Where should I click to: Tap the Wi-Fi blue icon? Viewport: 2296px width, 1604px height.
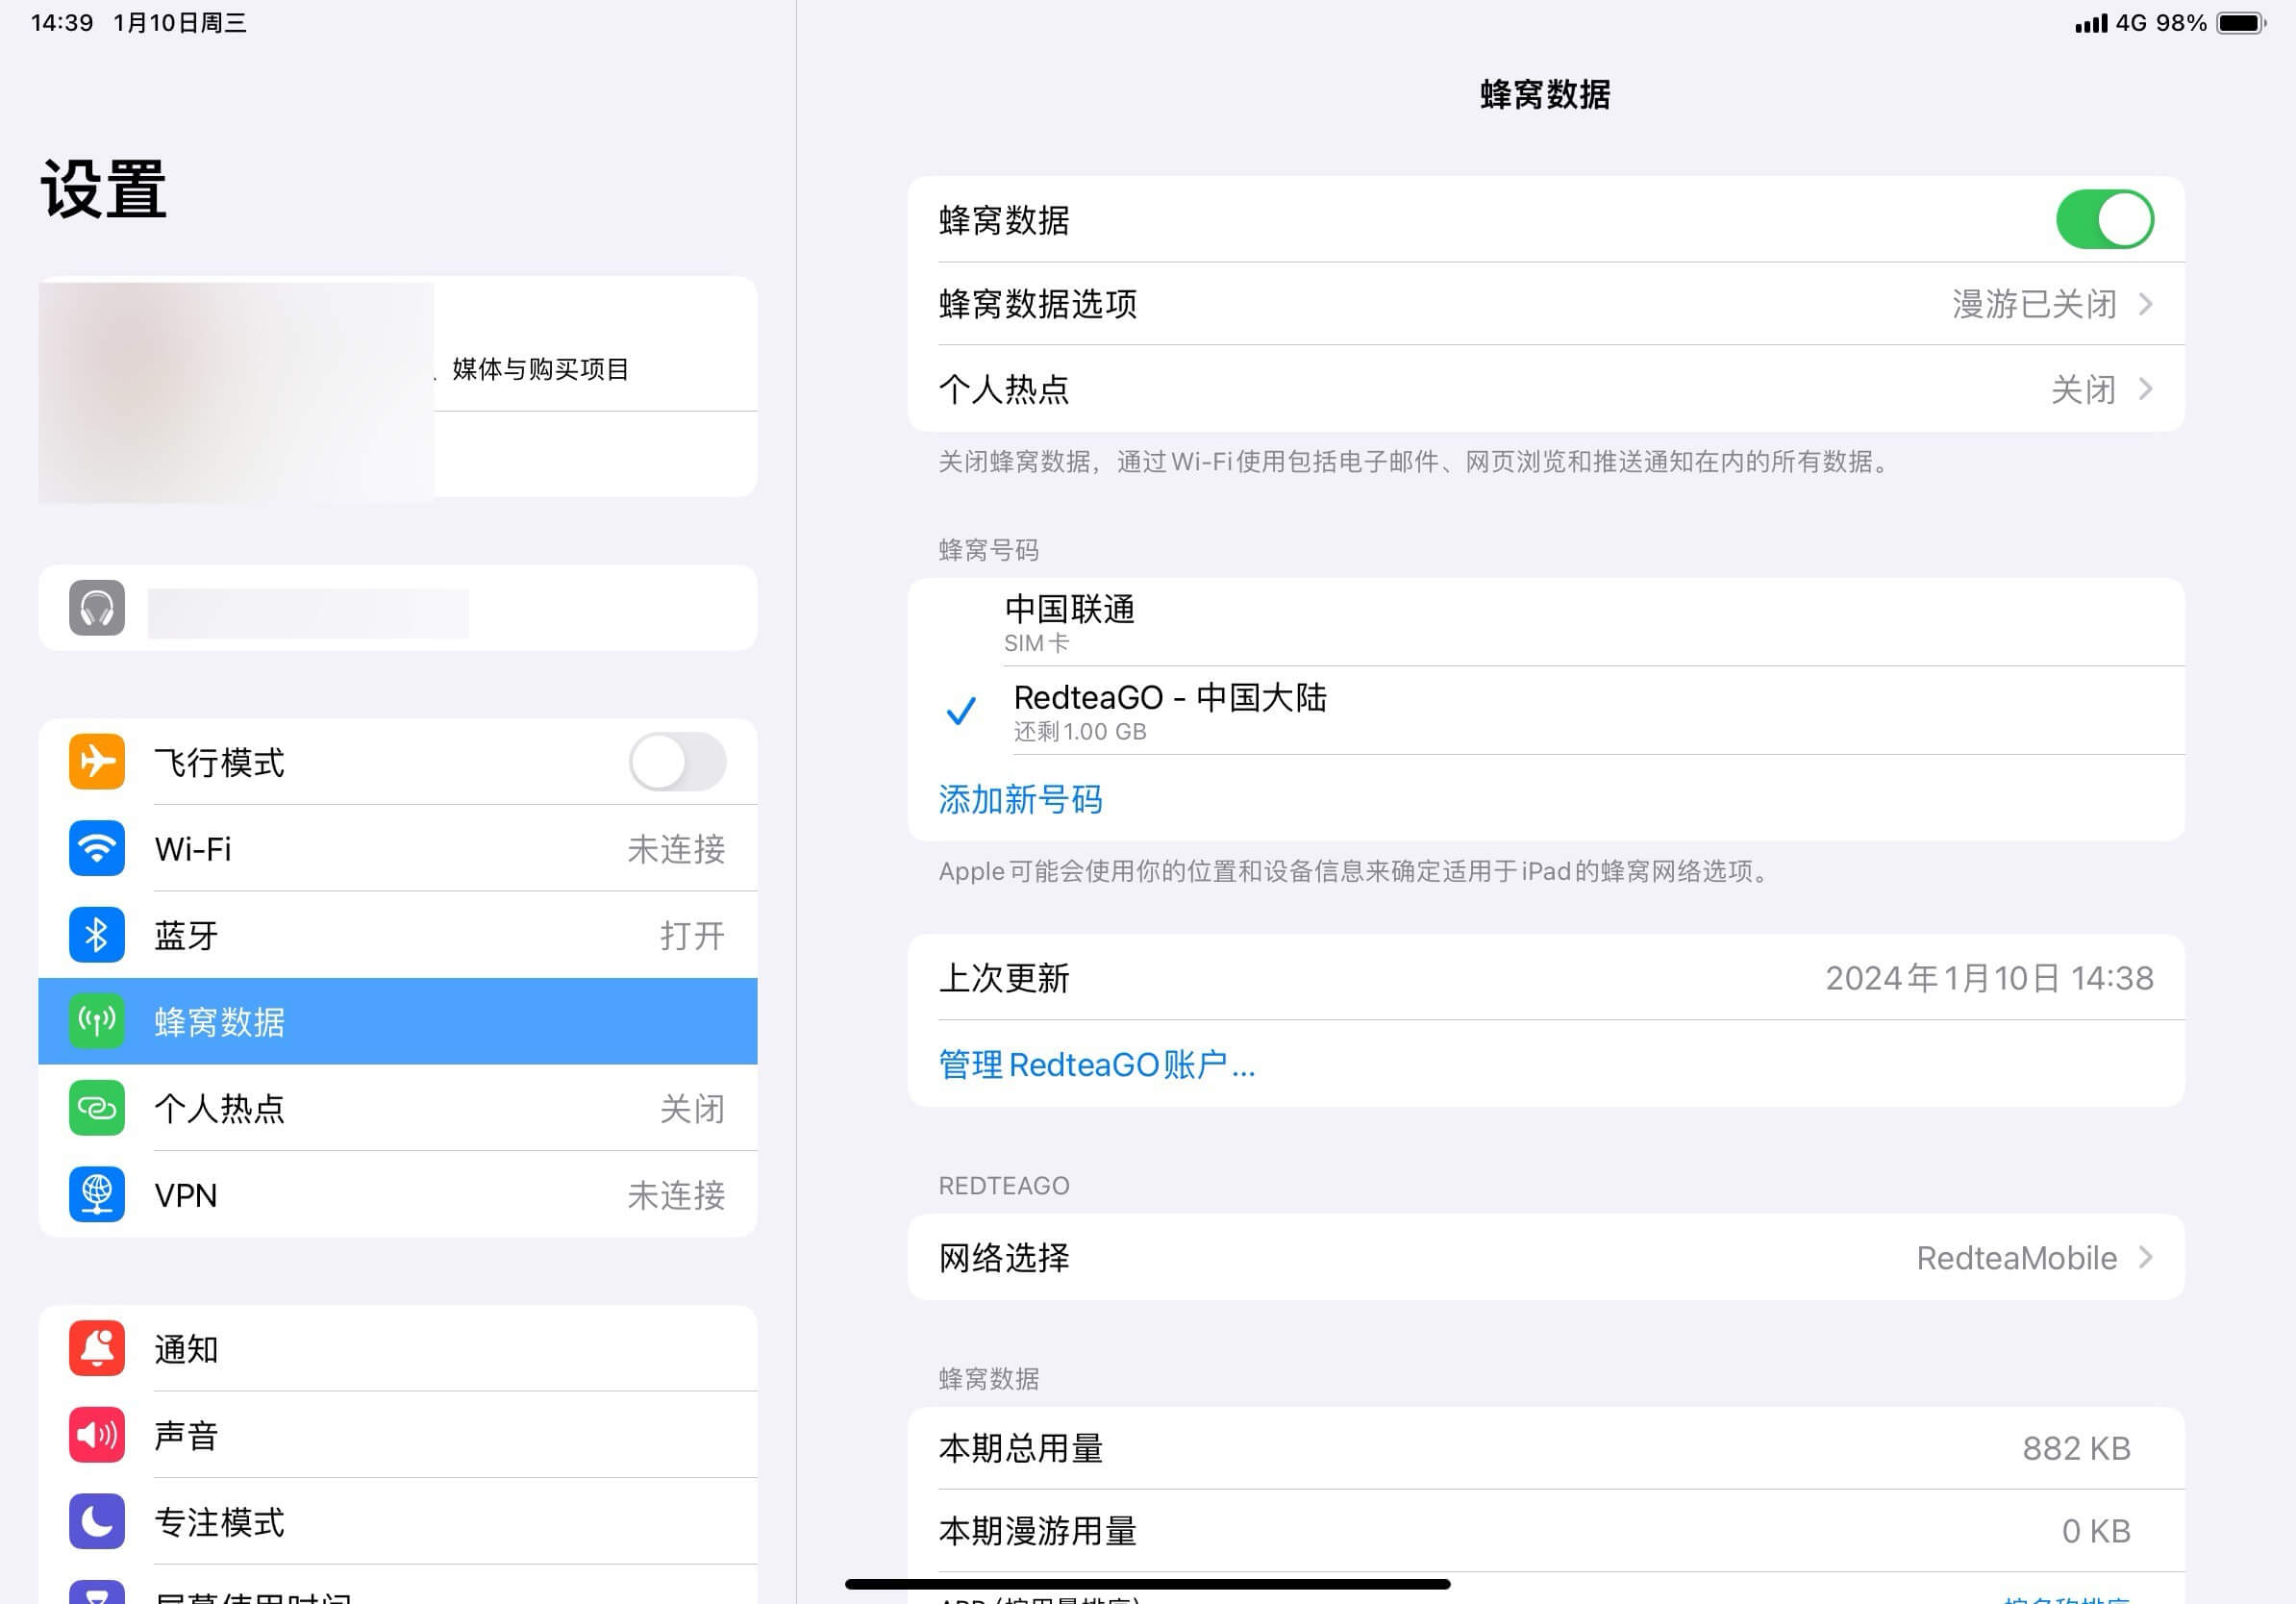(x=97, y=848)
